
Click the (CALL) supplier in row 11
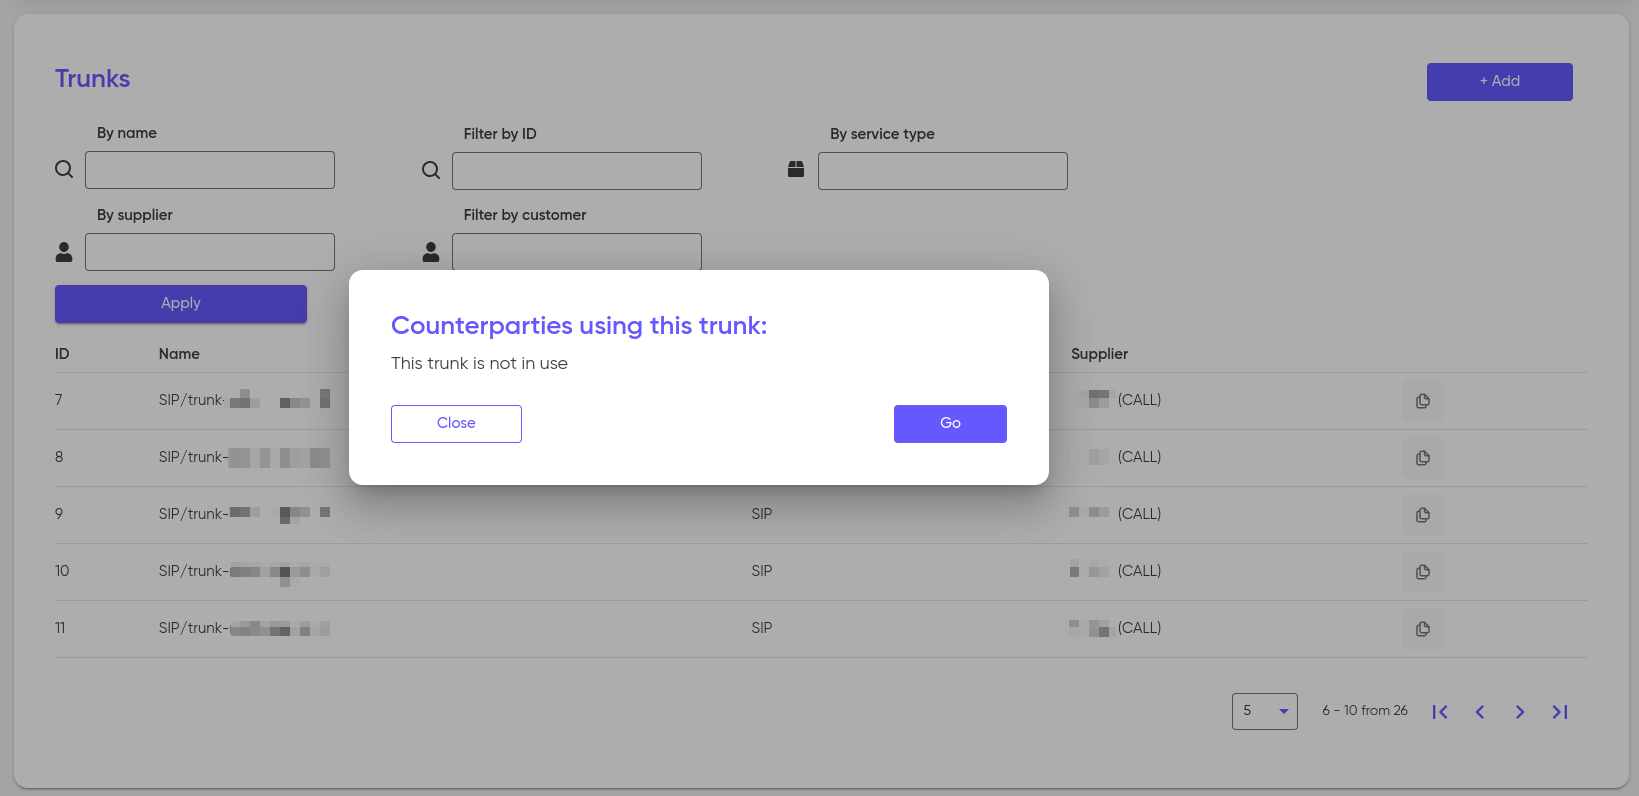click(x=1139, y=628)
